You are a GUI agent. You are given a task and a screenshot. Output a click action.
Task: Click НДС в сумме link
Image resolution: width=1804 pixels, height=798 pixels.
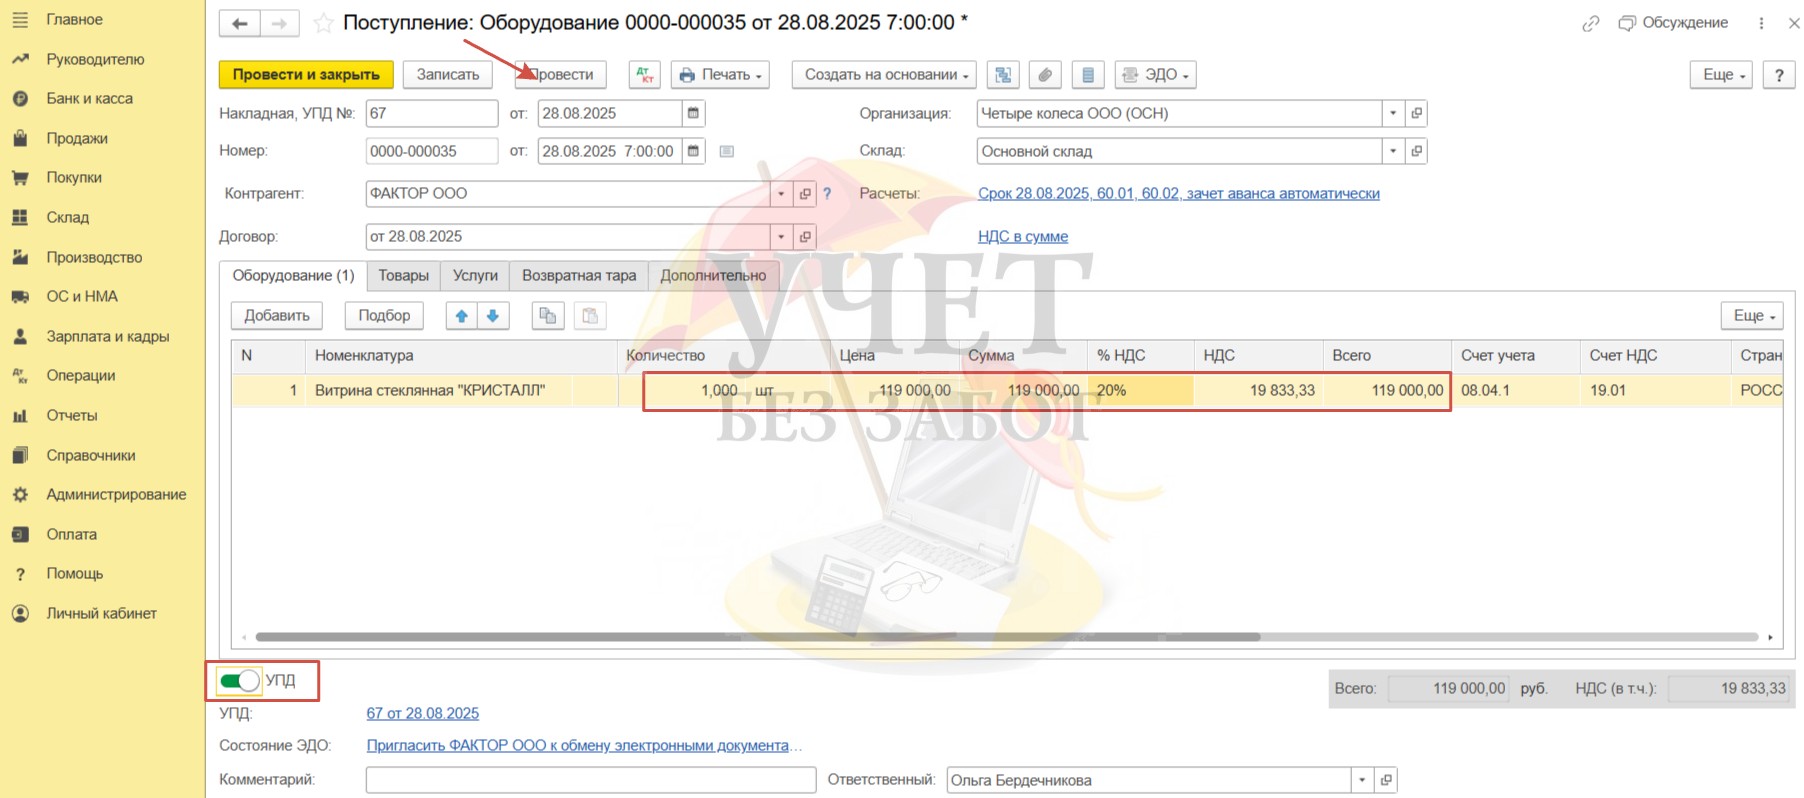1023,236
